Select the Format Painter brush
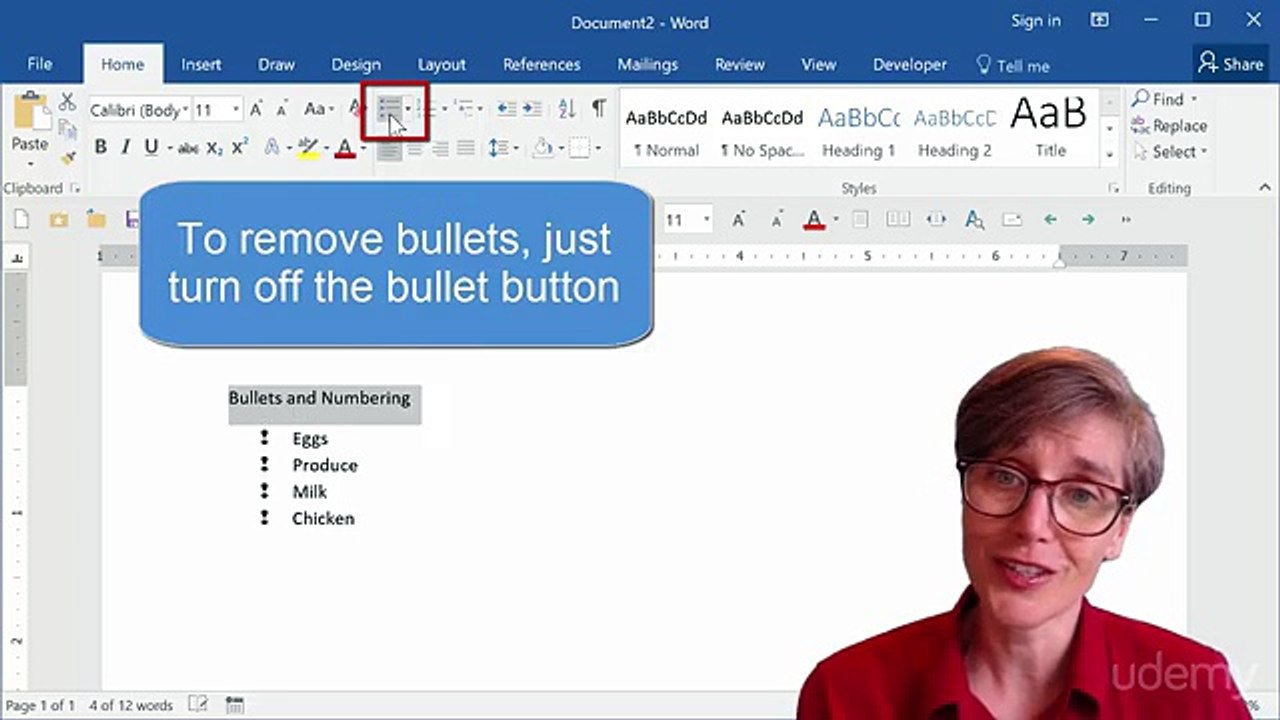Image resolution: width=1280 pixels, height=720 pixels. pos(67,157)
